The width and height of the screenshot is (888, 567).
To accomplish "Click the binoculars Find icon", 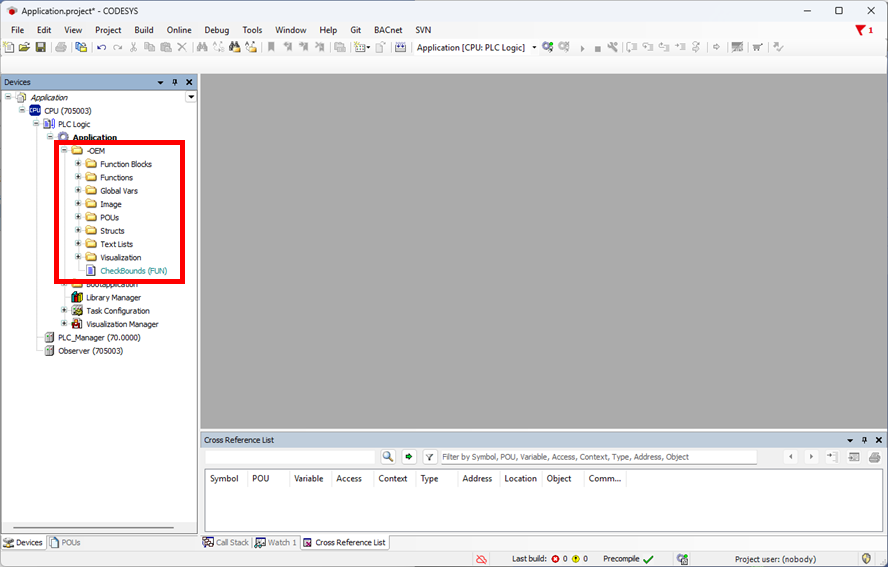I will pos(202,47).
